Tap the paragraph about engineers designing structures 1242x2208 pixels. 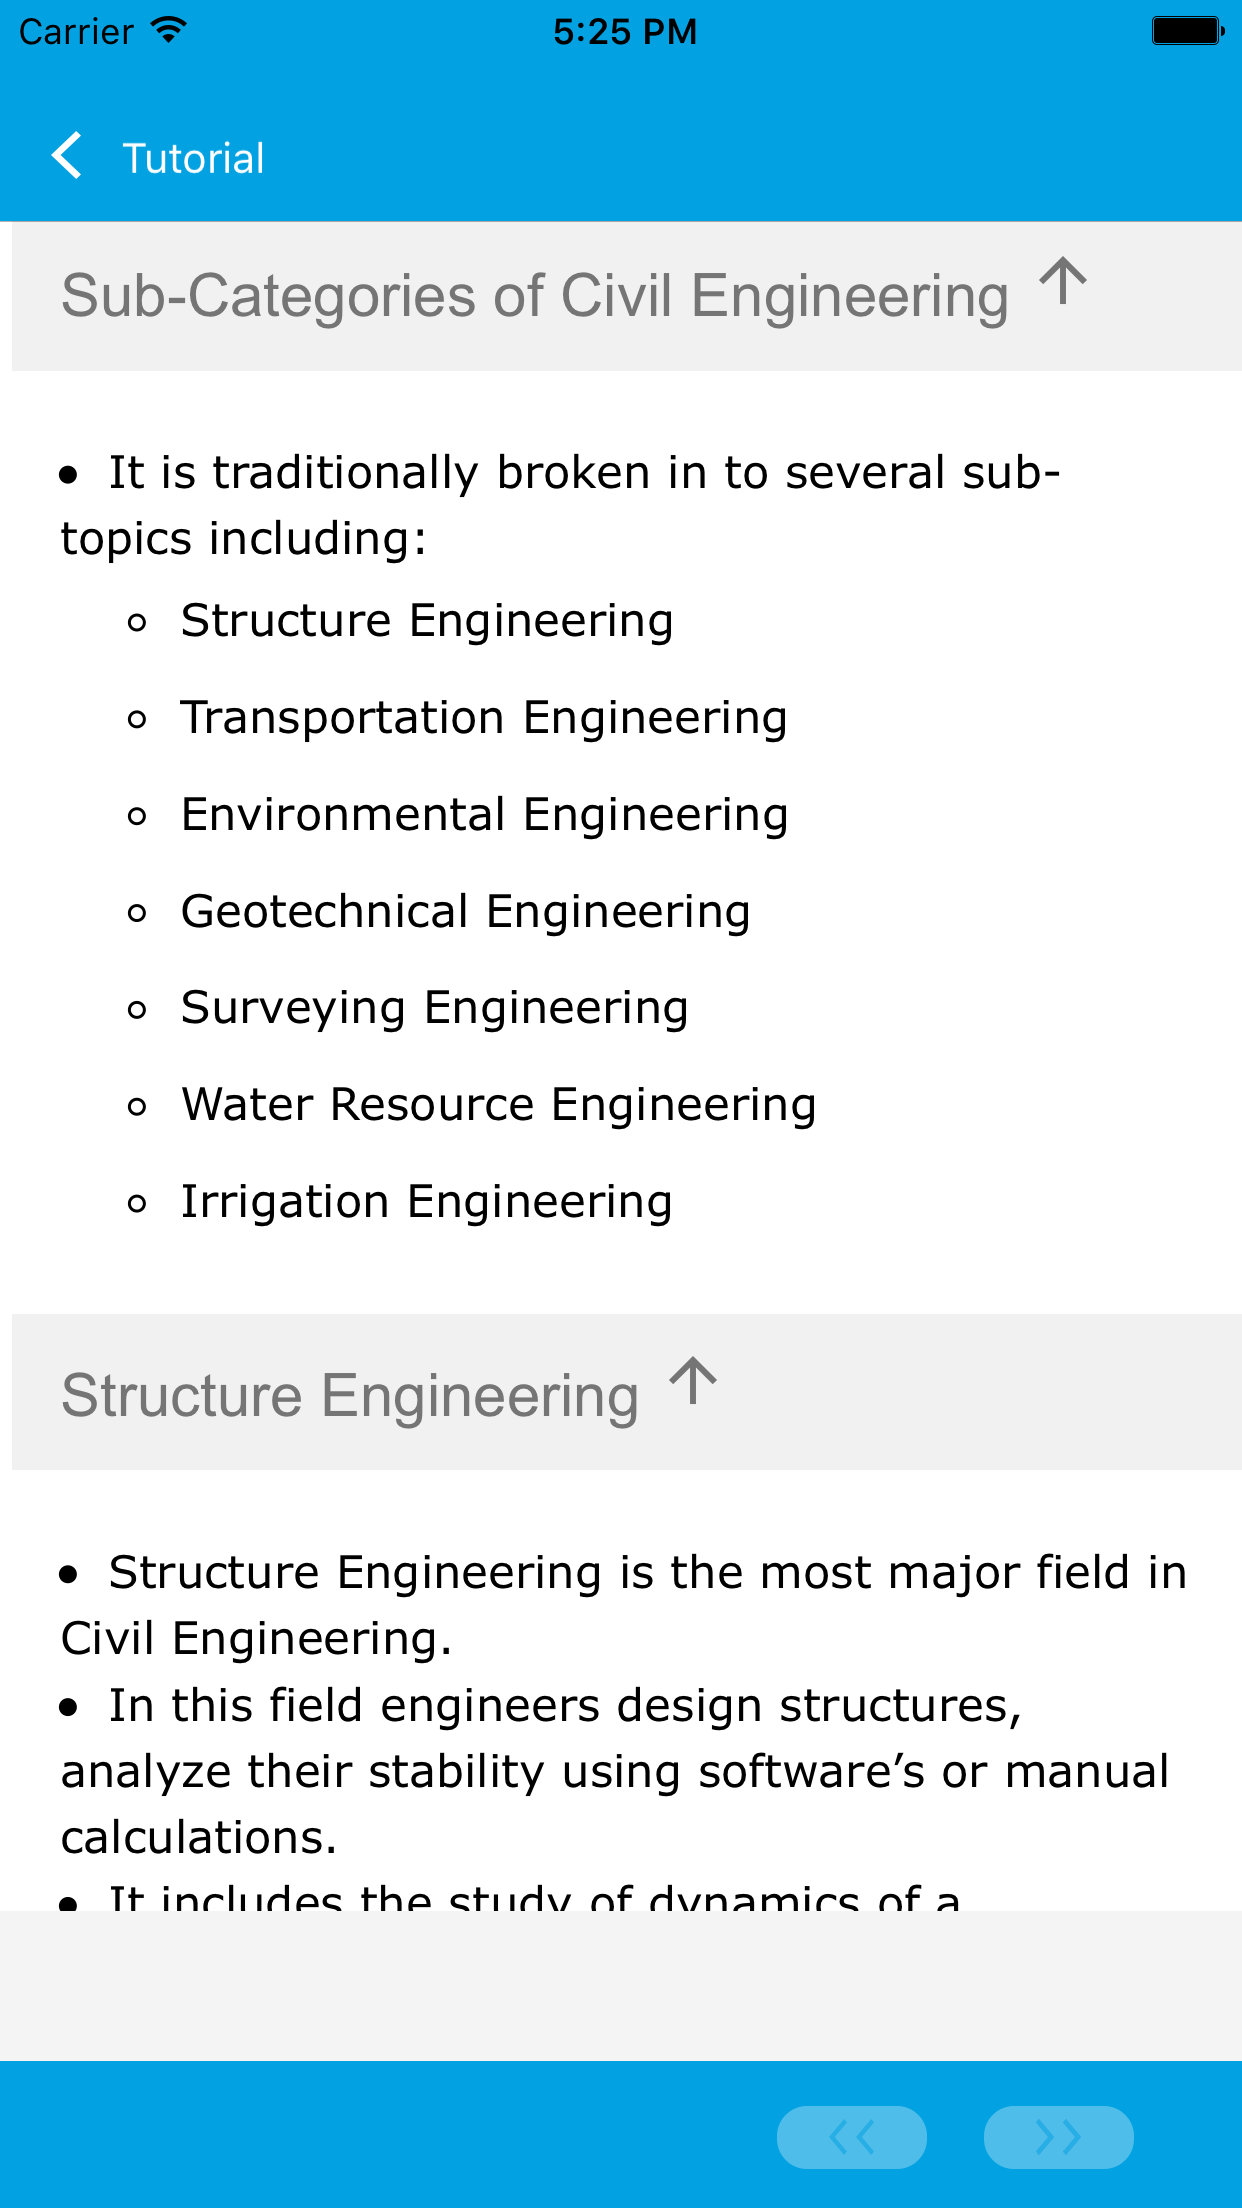point(614,1771)
